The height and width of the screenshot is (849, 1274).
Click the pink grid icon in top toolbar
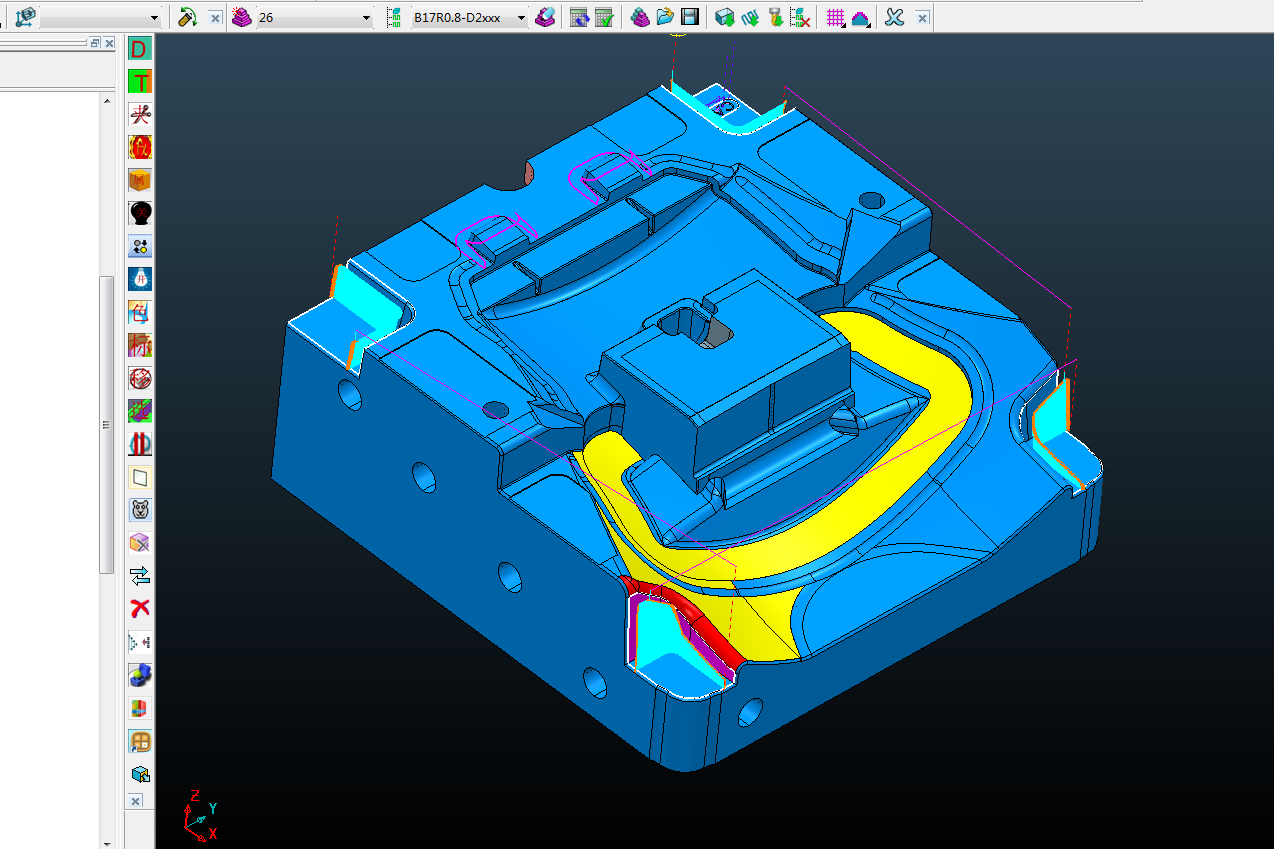(836, 17)
